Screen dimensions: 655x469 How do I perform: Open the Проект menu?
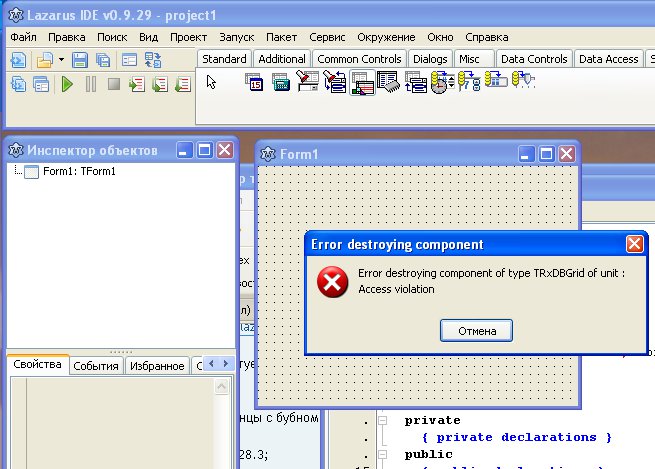[x=188, y=36]
